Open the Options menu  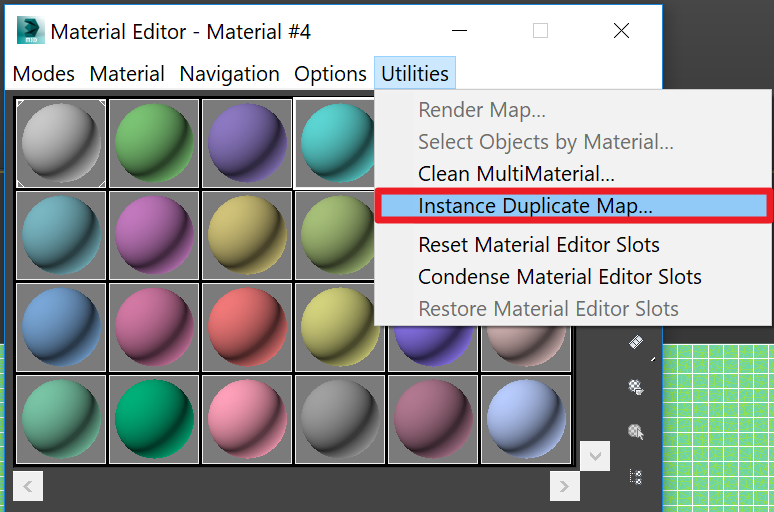pos(330,74)
